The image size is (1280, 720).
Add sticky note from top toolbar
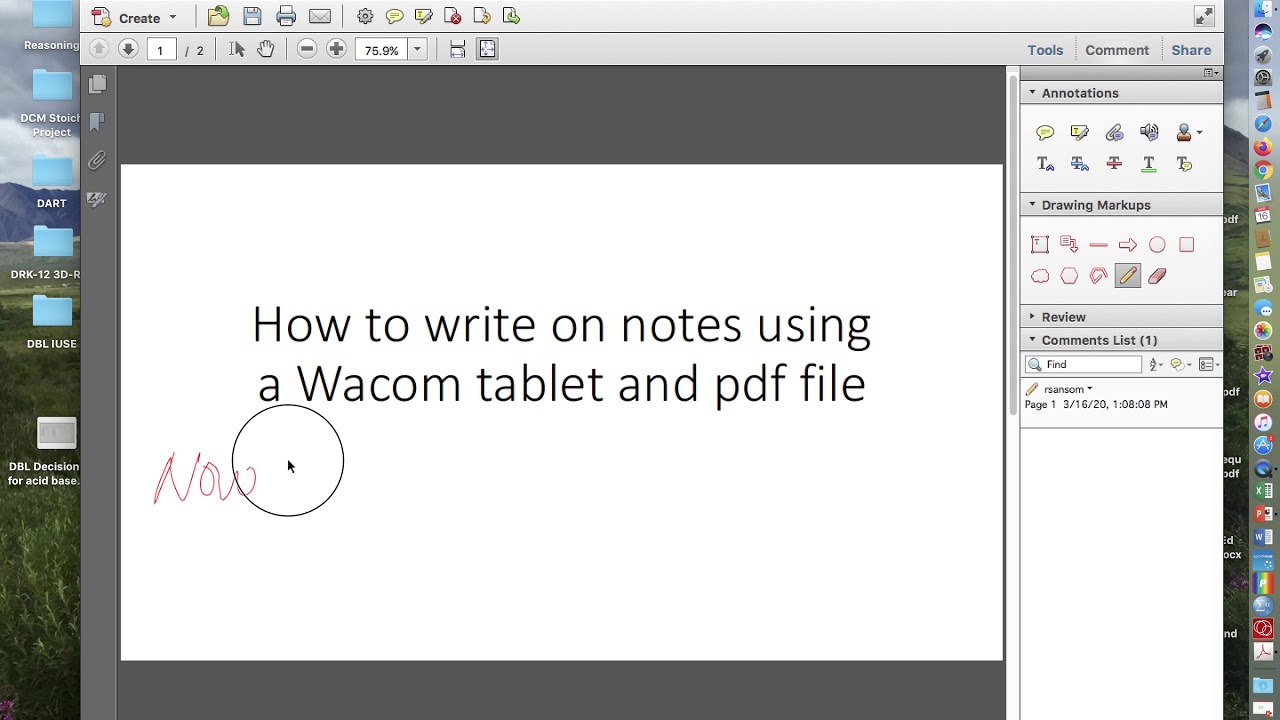394,16
